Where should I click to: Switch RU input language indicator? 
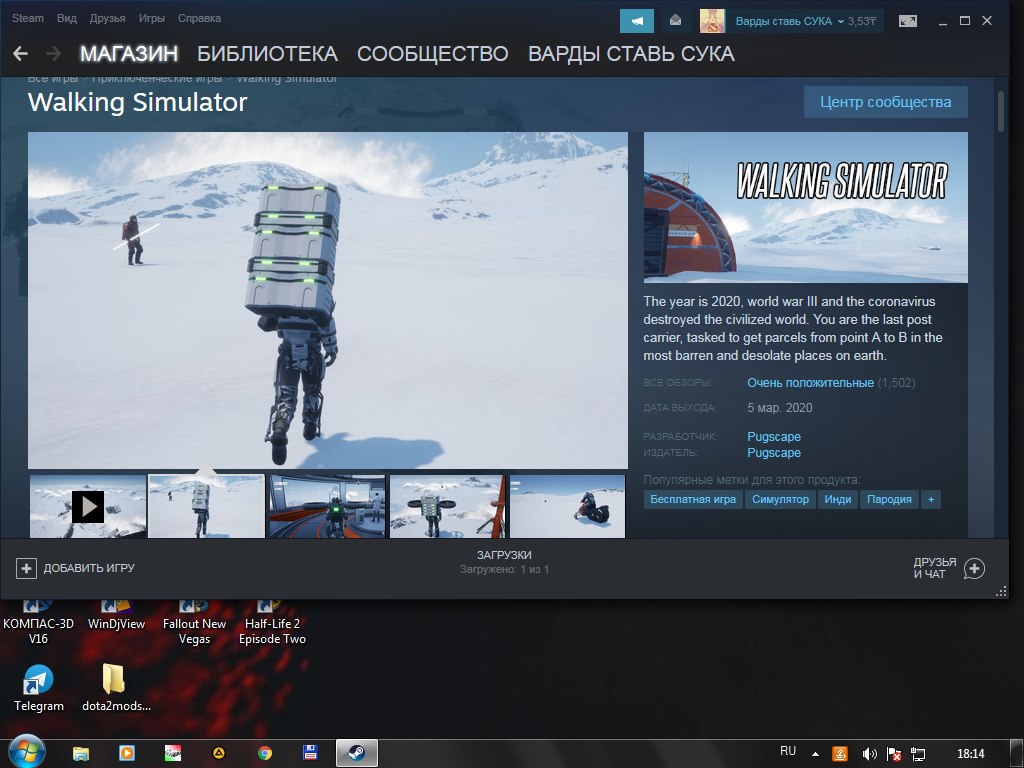point(788,751)
